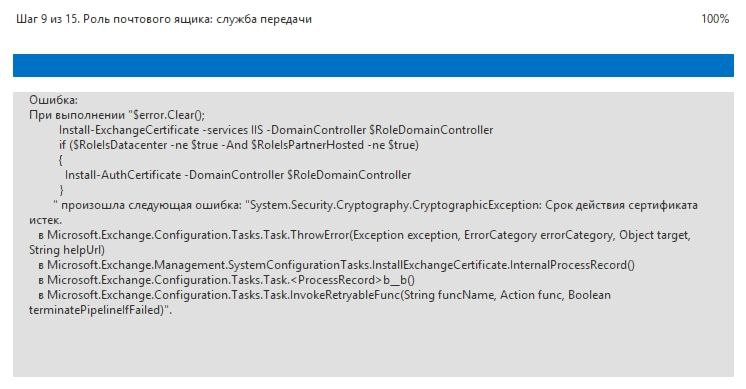Click the word 'истек.' in error text
Image resolution: width=746 pixels, height=389 pixels.
(x=45, y=220)
